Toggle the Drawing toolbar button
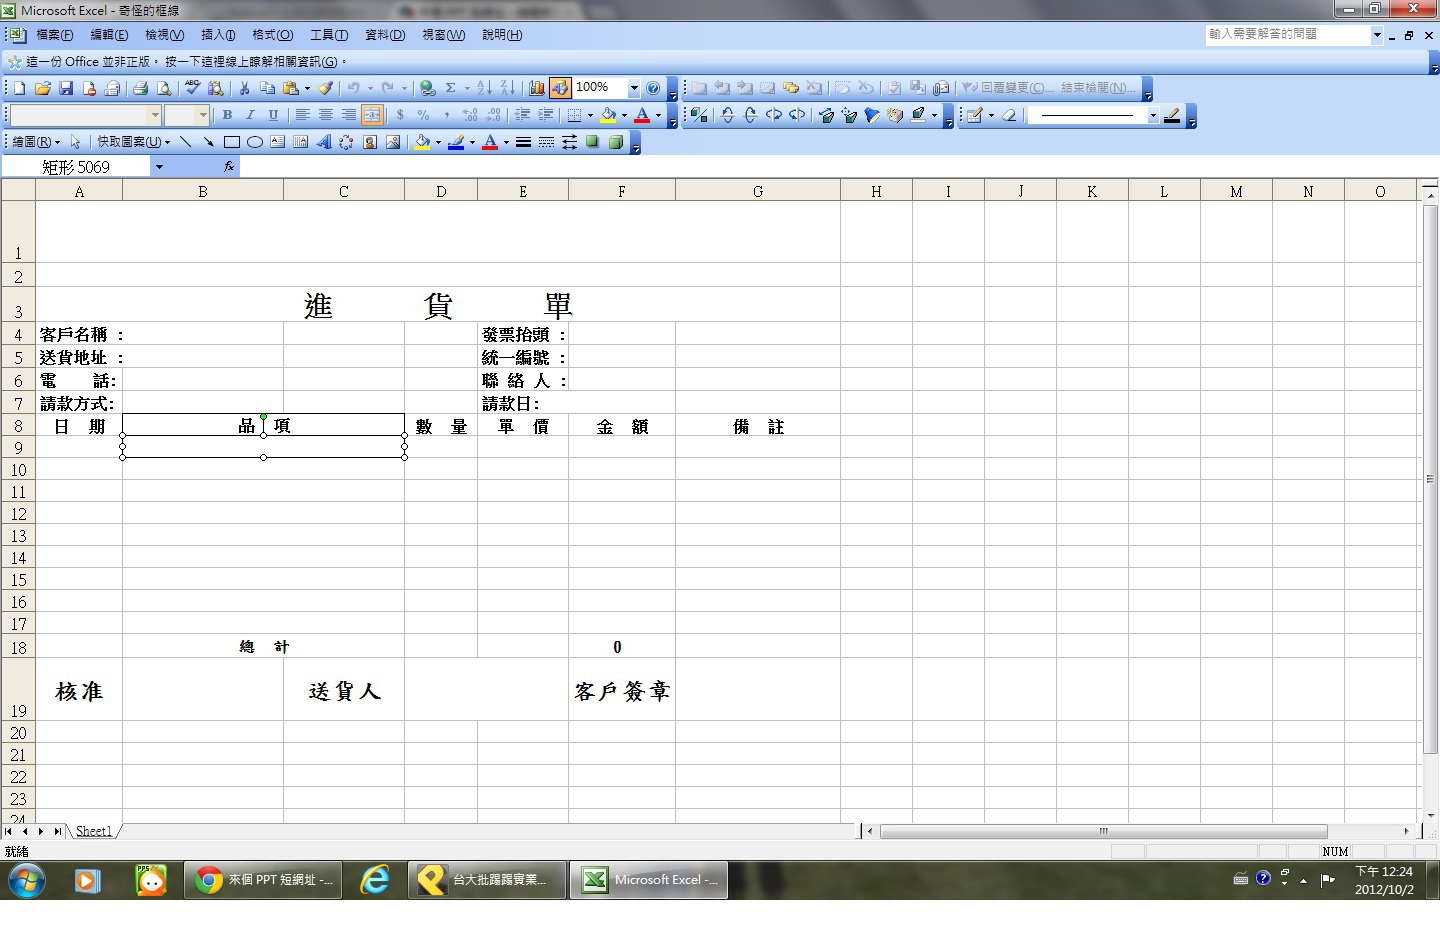1440x938 pixels. pos(560,88)
